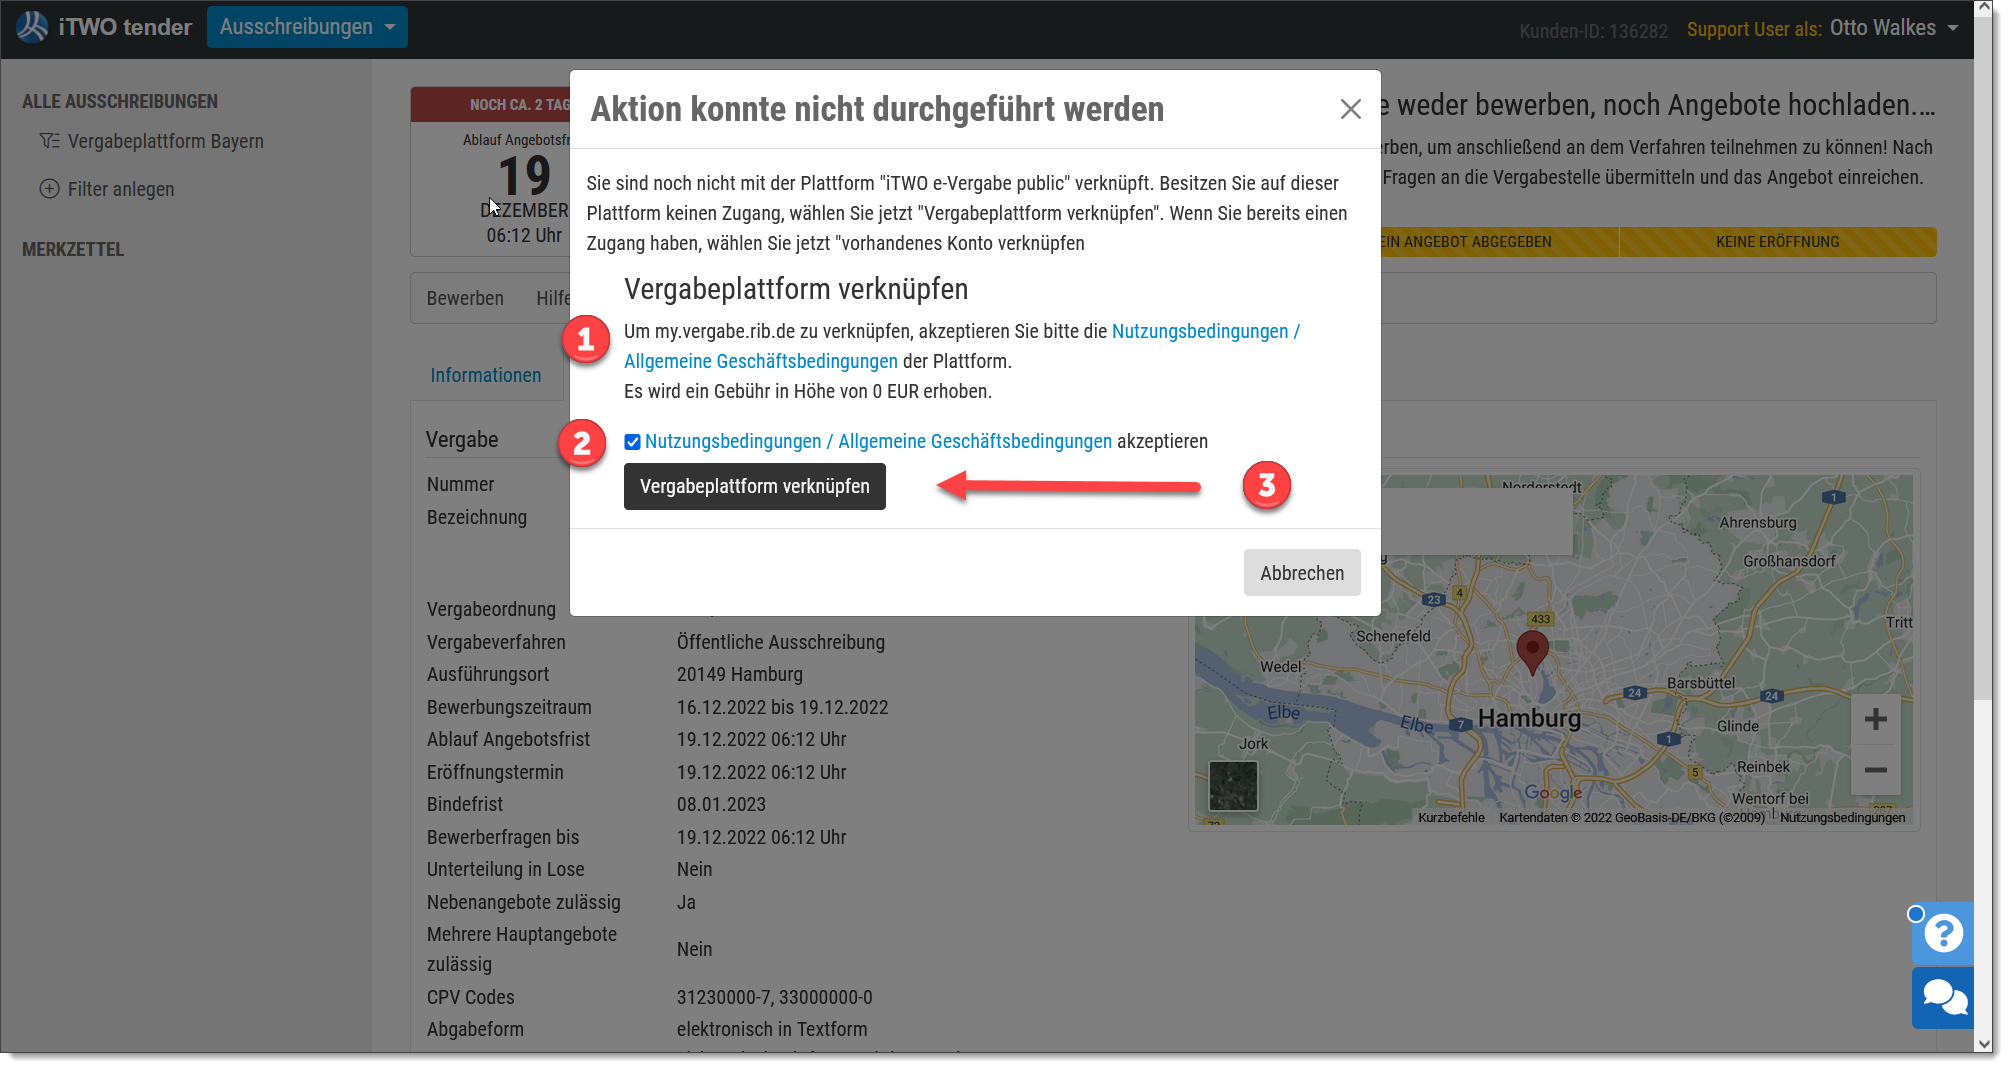This screenshot has height=1068, width=2008.
Task: Open the terms link next to the checkbox
Action: pyautogui.click(x=878, y=441)
